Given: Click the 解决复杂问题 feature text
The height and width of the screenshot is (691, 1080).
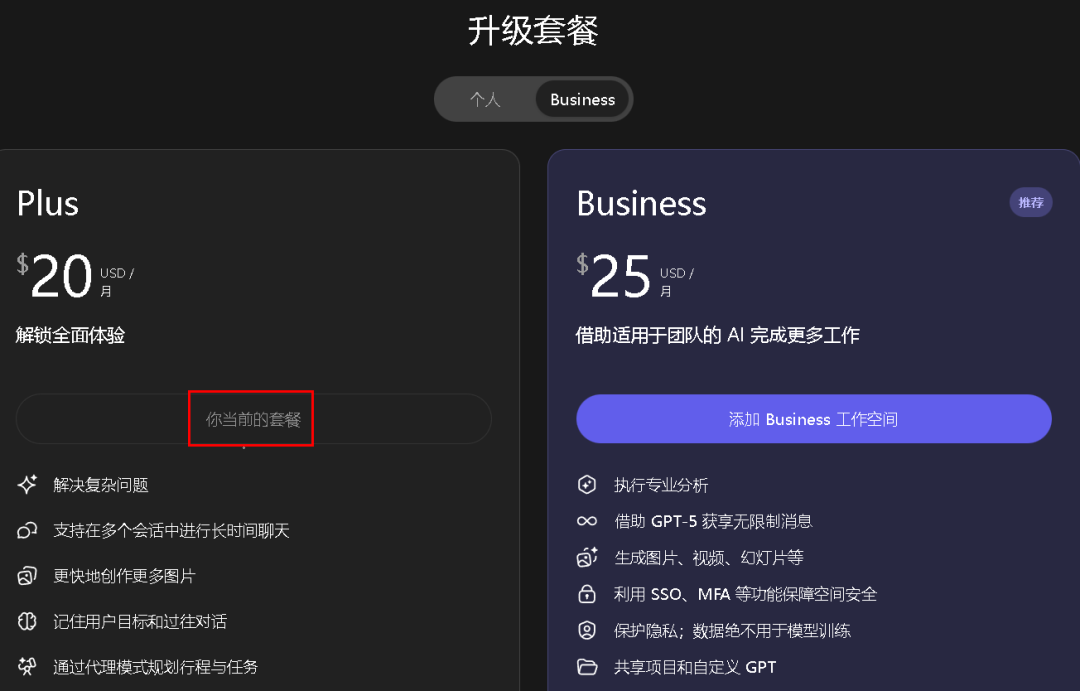Looking at the screenshot, I should click(x=101, y=485).
